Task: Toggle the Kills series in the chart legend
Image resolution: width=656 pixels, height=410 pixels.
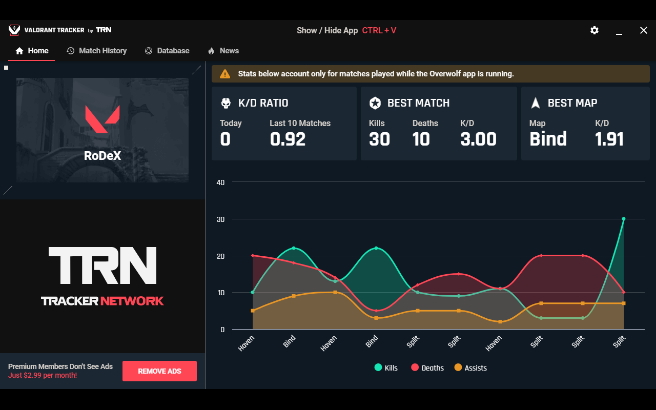Action: [385, 368]
